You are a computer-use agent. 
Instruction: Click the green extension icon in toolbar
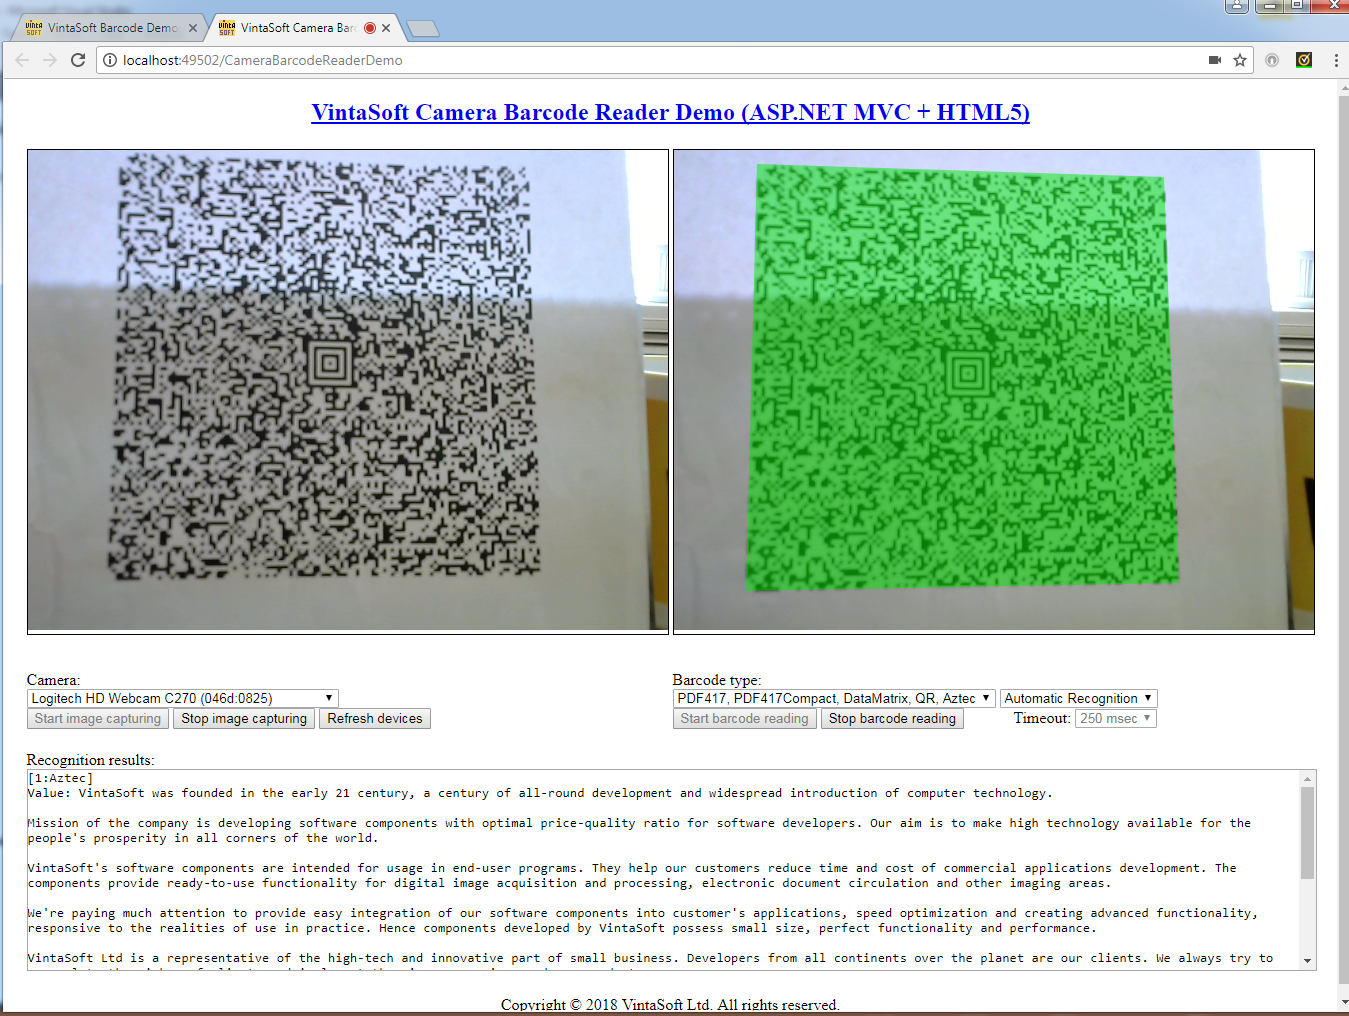1304,60
